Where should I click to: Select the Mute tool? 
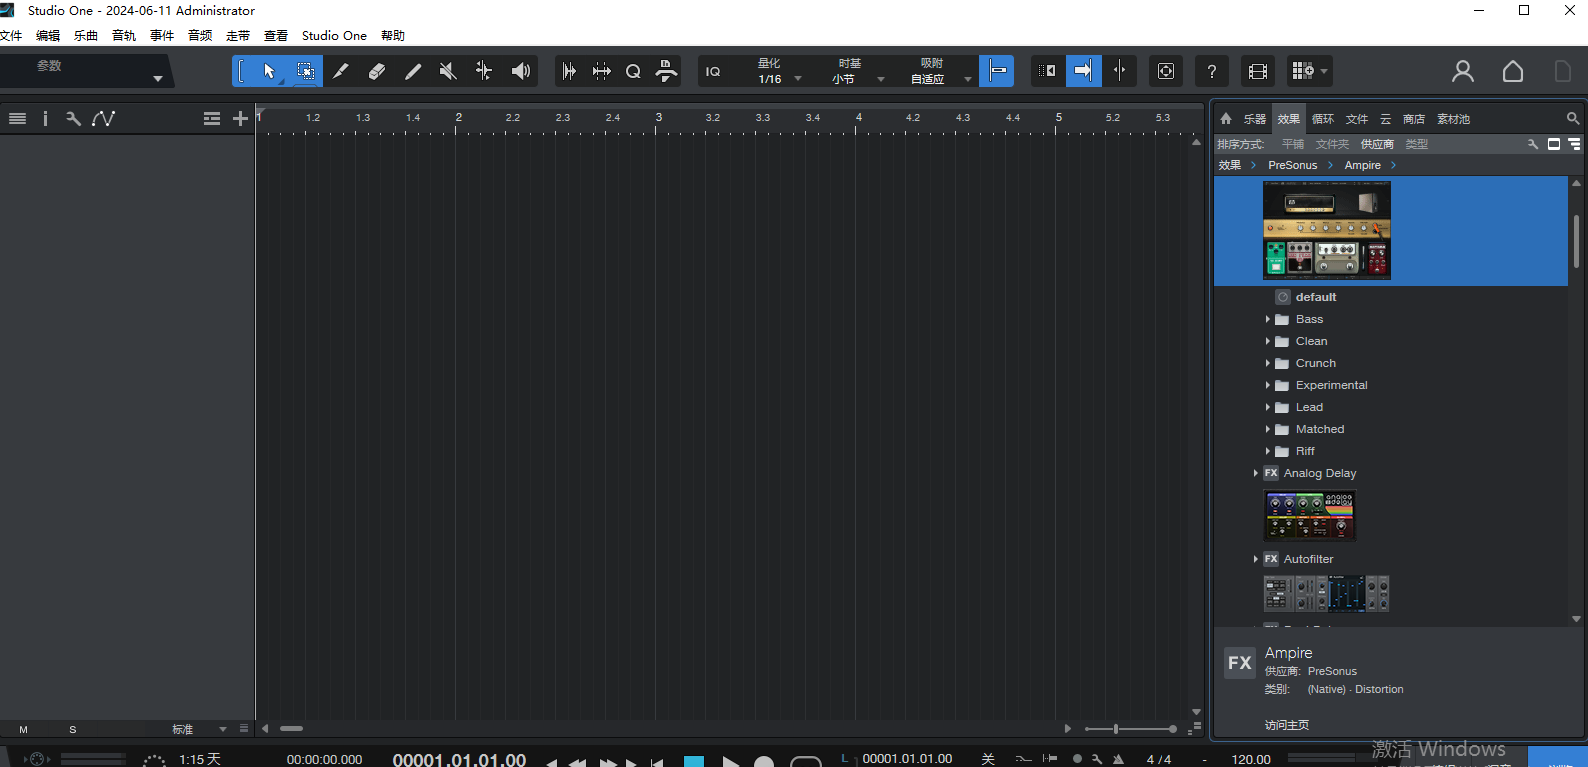[448, 71]
